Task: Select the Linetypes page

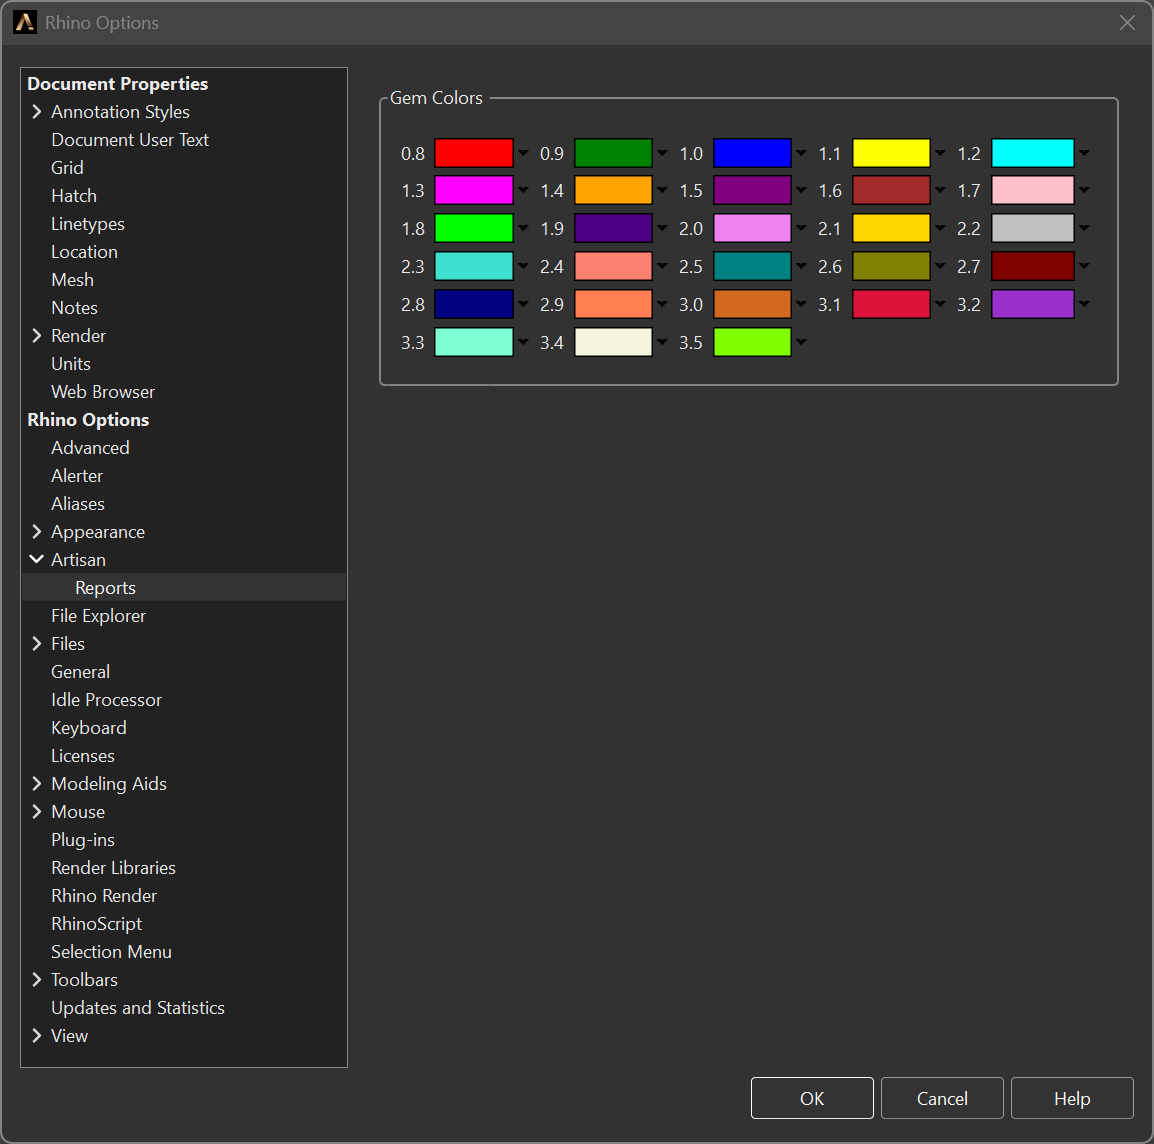Action: point(88,224)
